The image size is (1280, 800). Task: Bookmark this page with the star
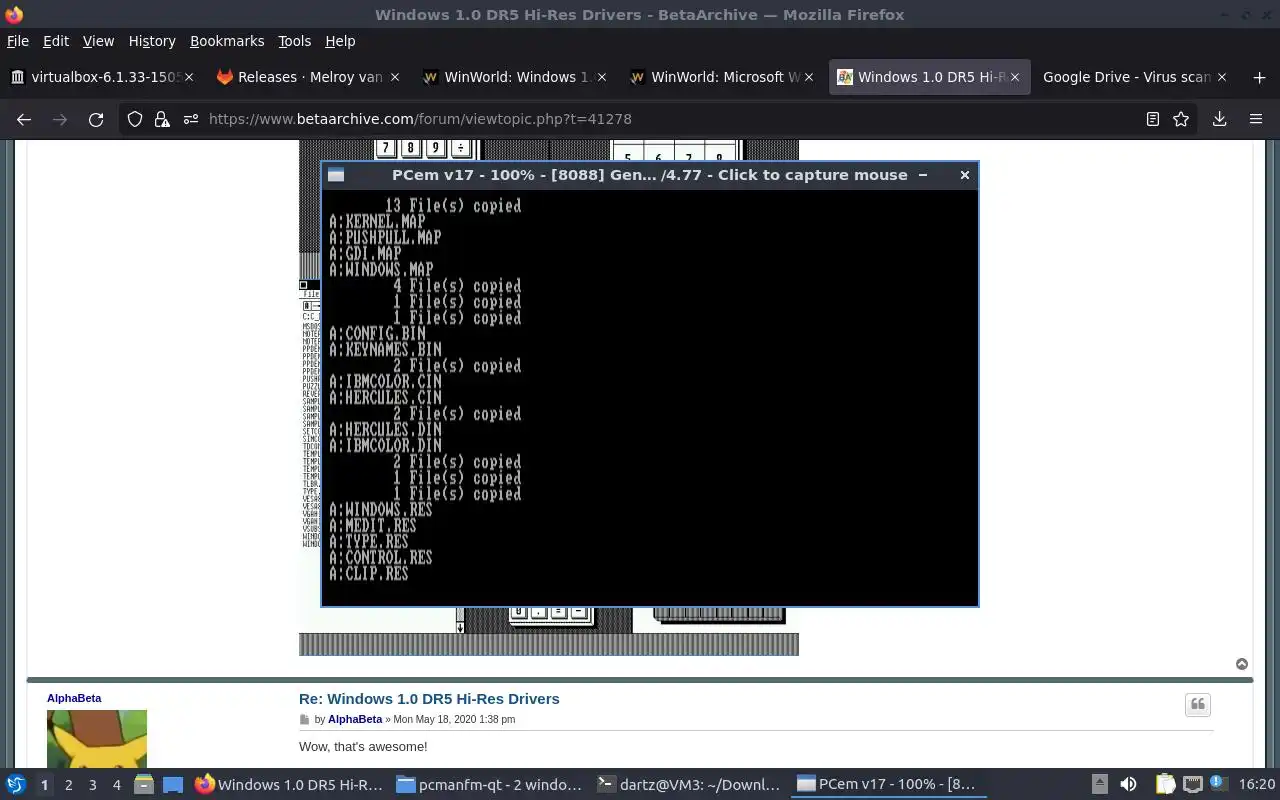click(1181, 119)
